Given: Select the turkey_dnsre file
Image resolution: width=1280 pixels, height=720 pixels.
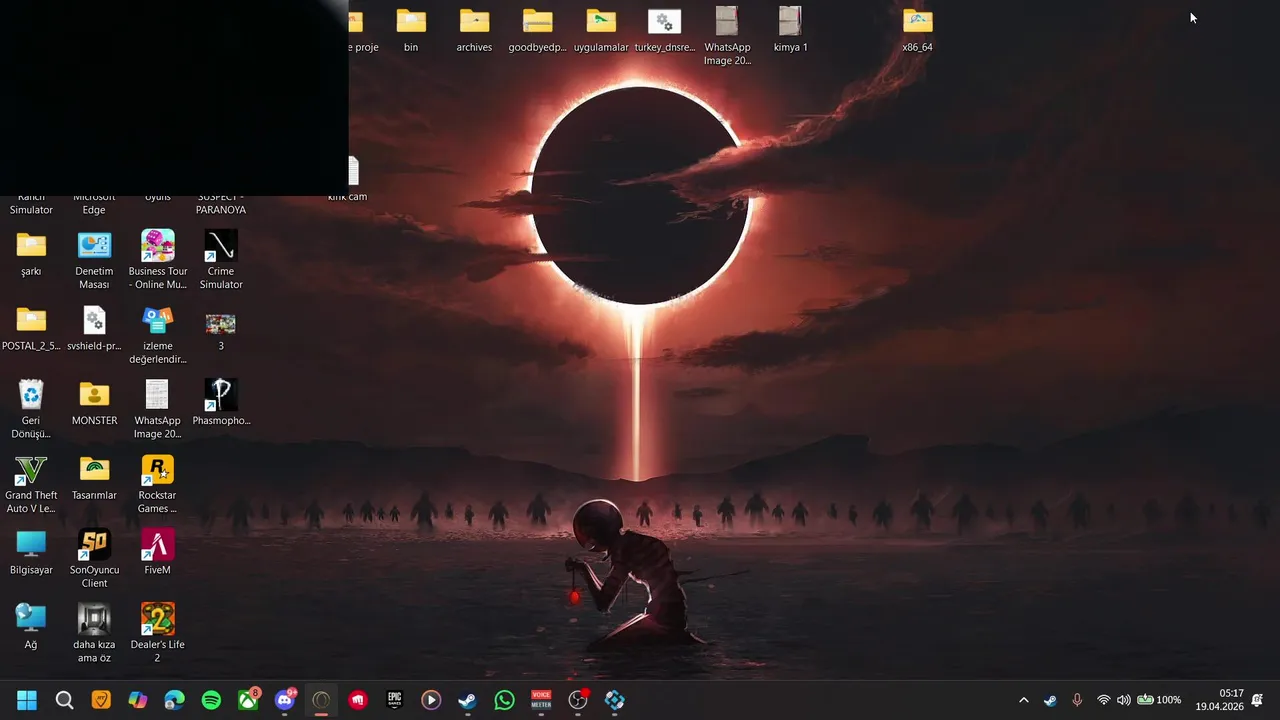Looking at the screenshot, I should point(664,29).
